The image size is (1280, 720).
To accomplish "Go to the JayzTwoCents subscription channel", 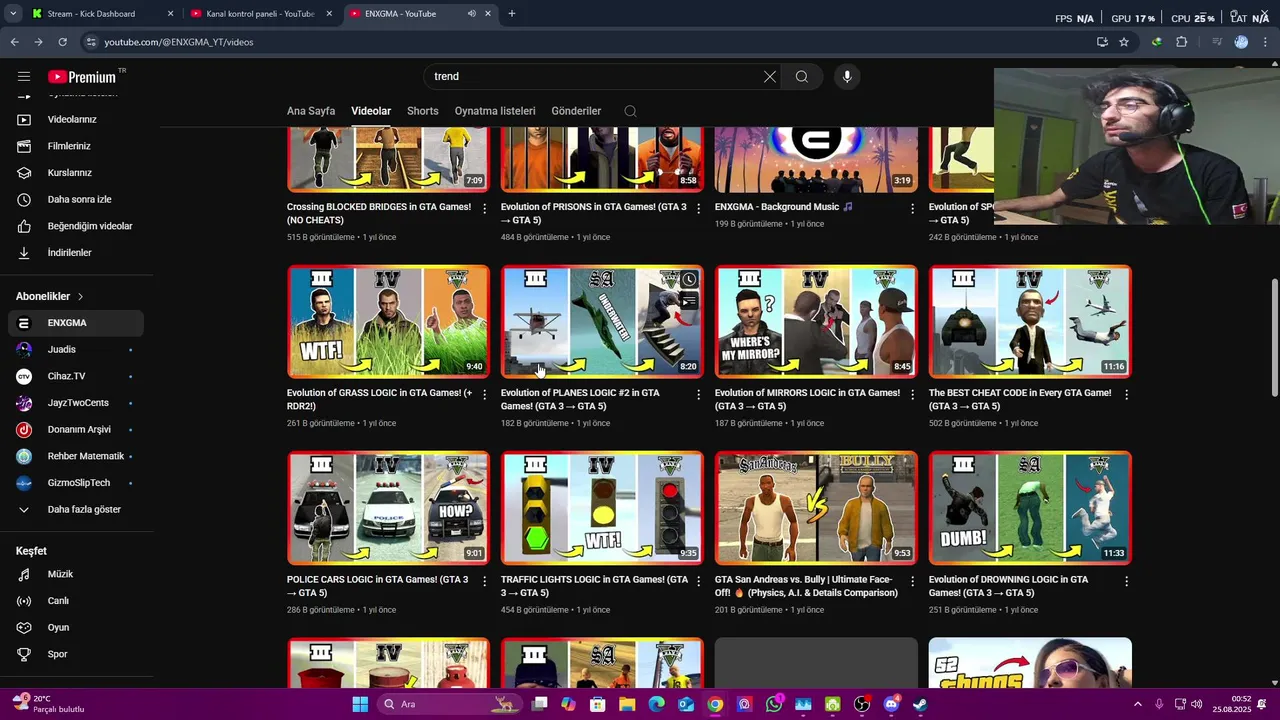I will pyautogui.click(x=76, y=403).
